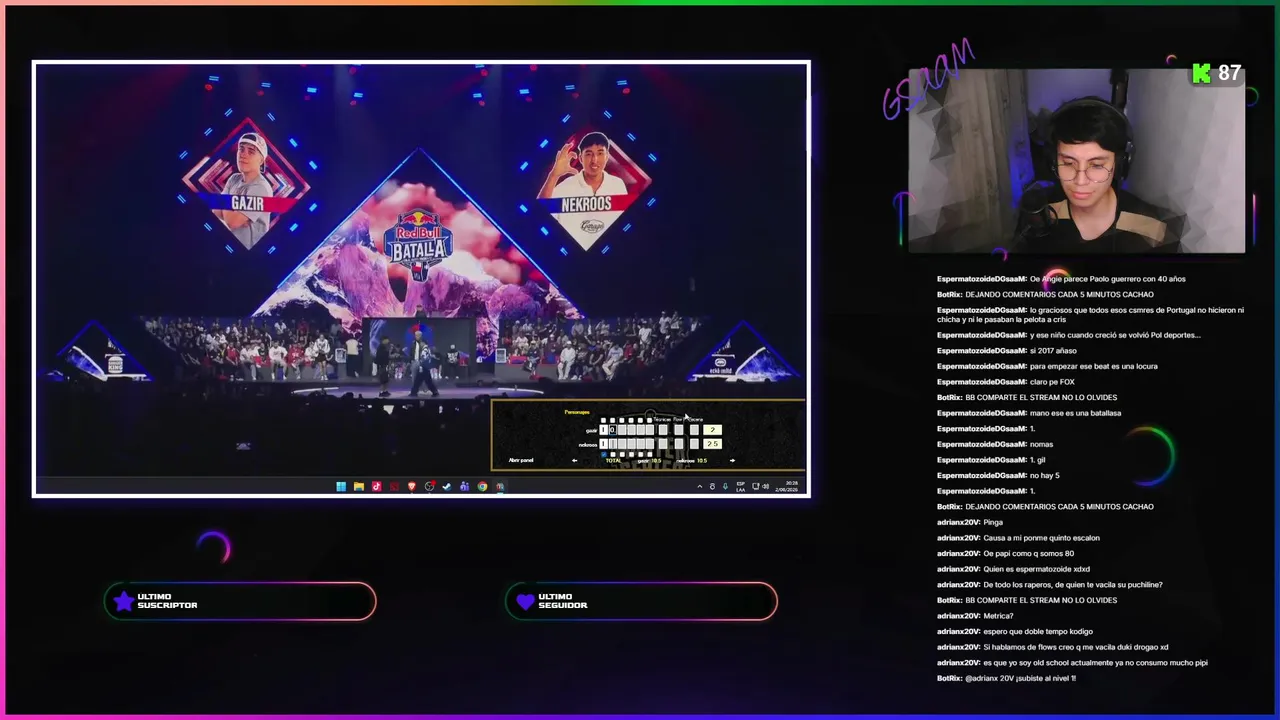Viewport: 1280px width, 720px height.
Task: Click the Kick viewer count 87
Action: pos(1217,73)
